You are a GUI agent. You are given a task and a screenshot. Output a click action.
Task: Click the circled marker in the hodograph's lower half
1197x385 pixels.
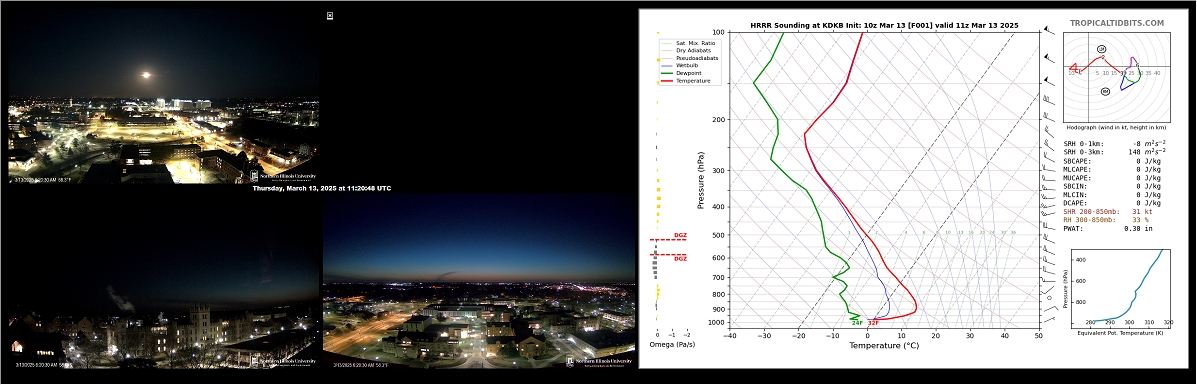[x=1105, y=92]
